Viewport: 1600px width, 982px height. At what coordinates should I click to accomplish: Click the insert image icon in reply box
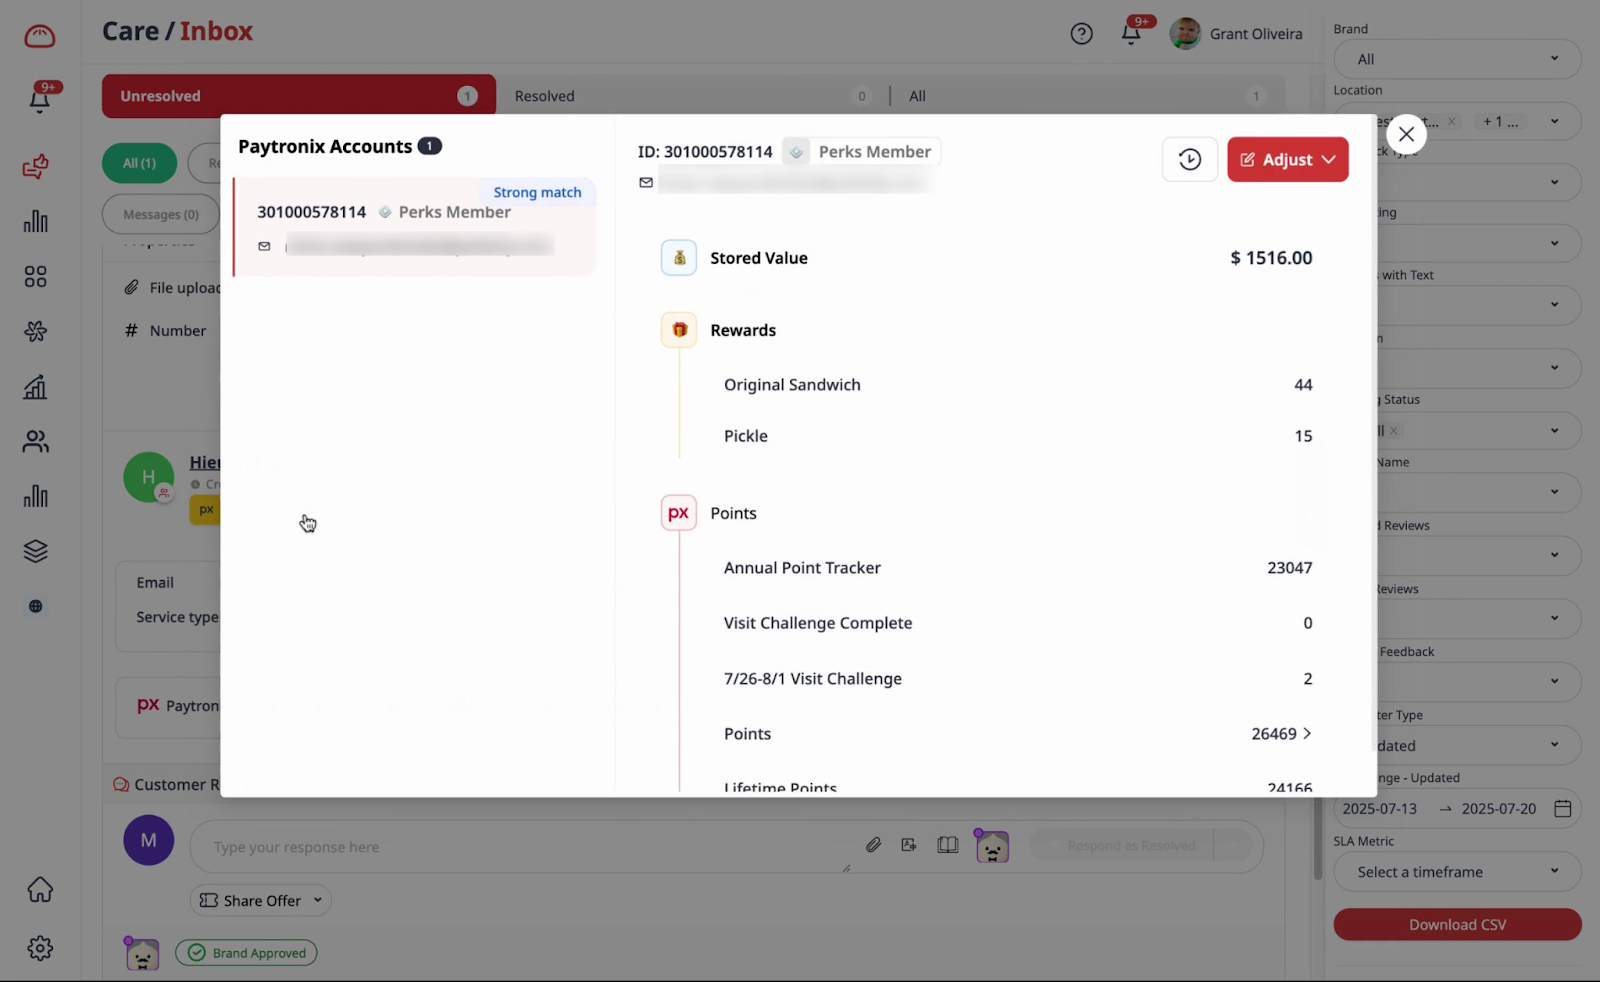(909, 845)
